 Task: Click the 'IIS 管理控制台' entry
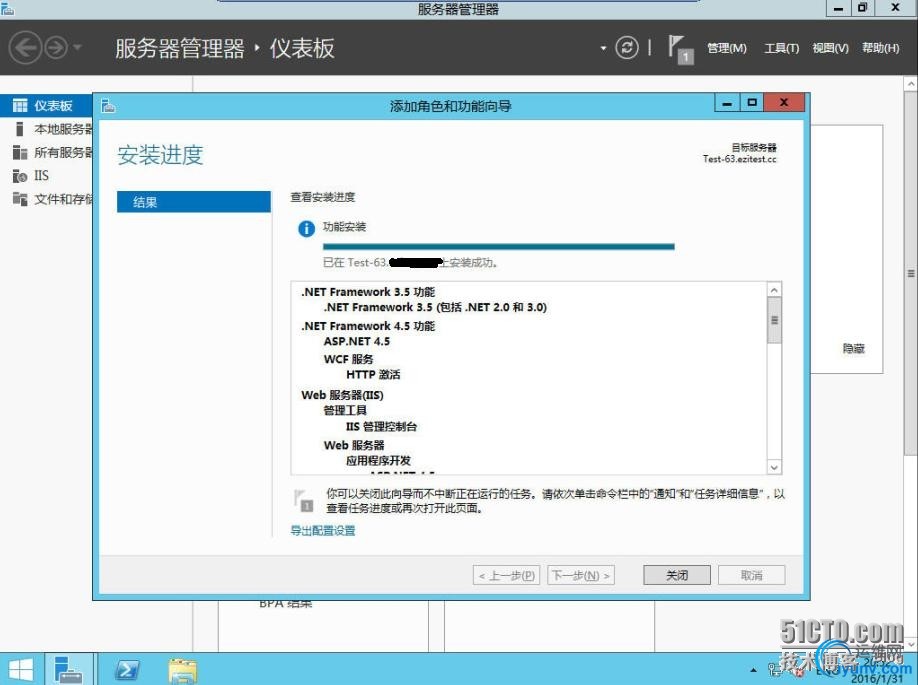(x=381, y=426)
